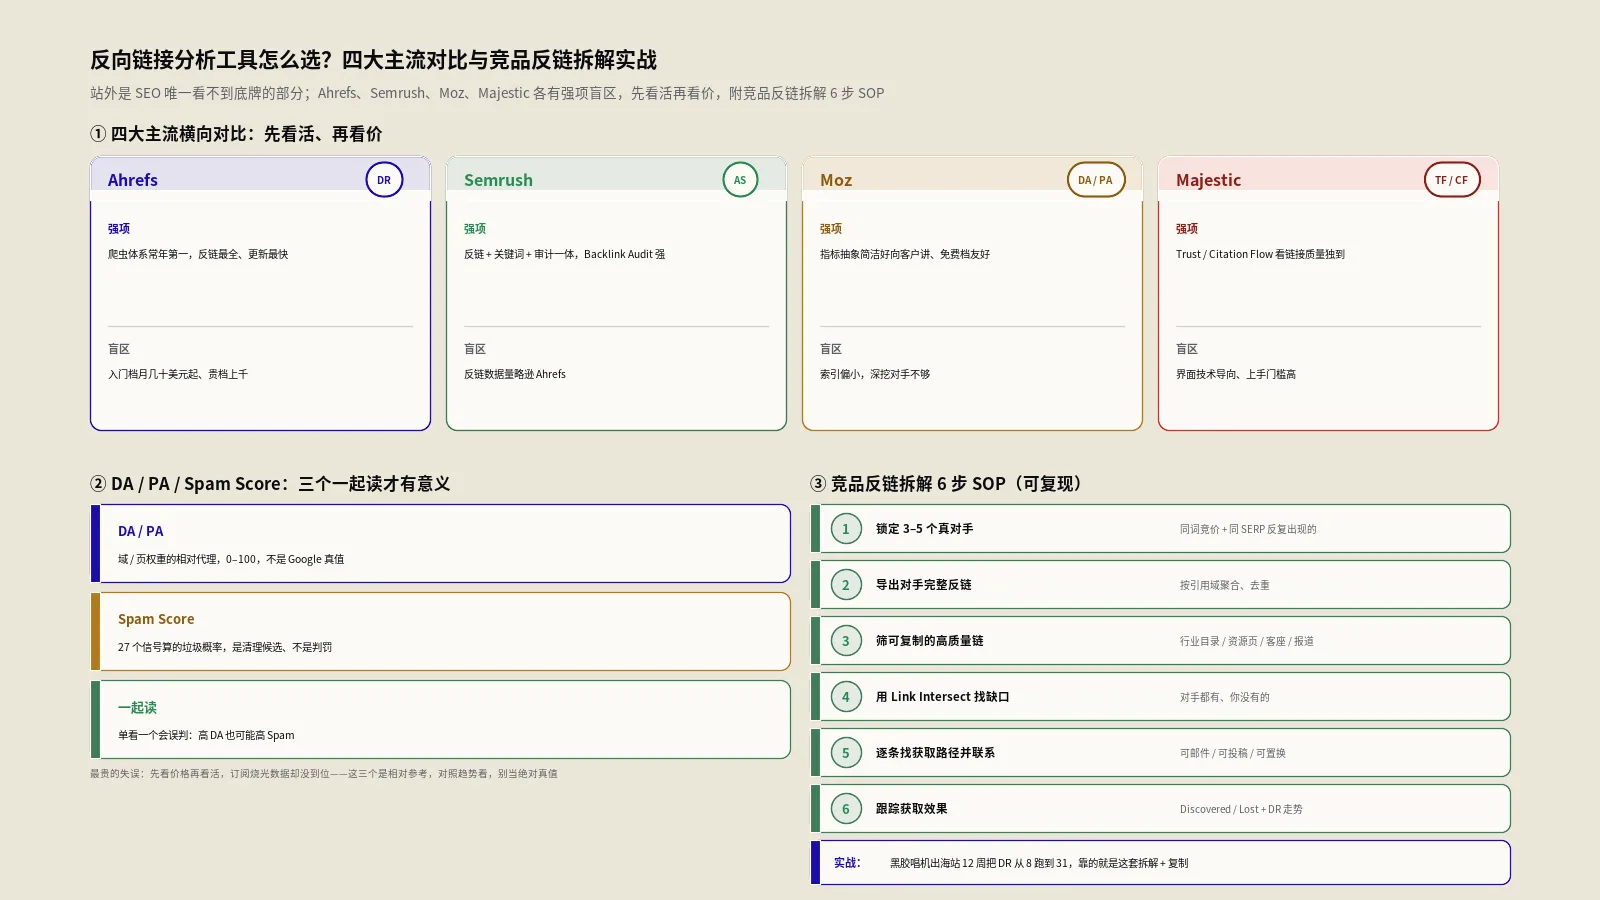The height and width of the screenshot is (900, 1600).
Task: Click the Spam Score panel heading
Action: click(156, 619)
